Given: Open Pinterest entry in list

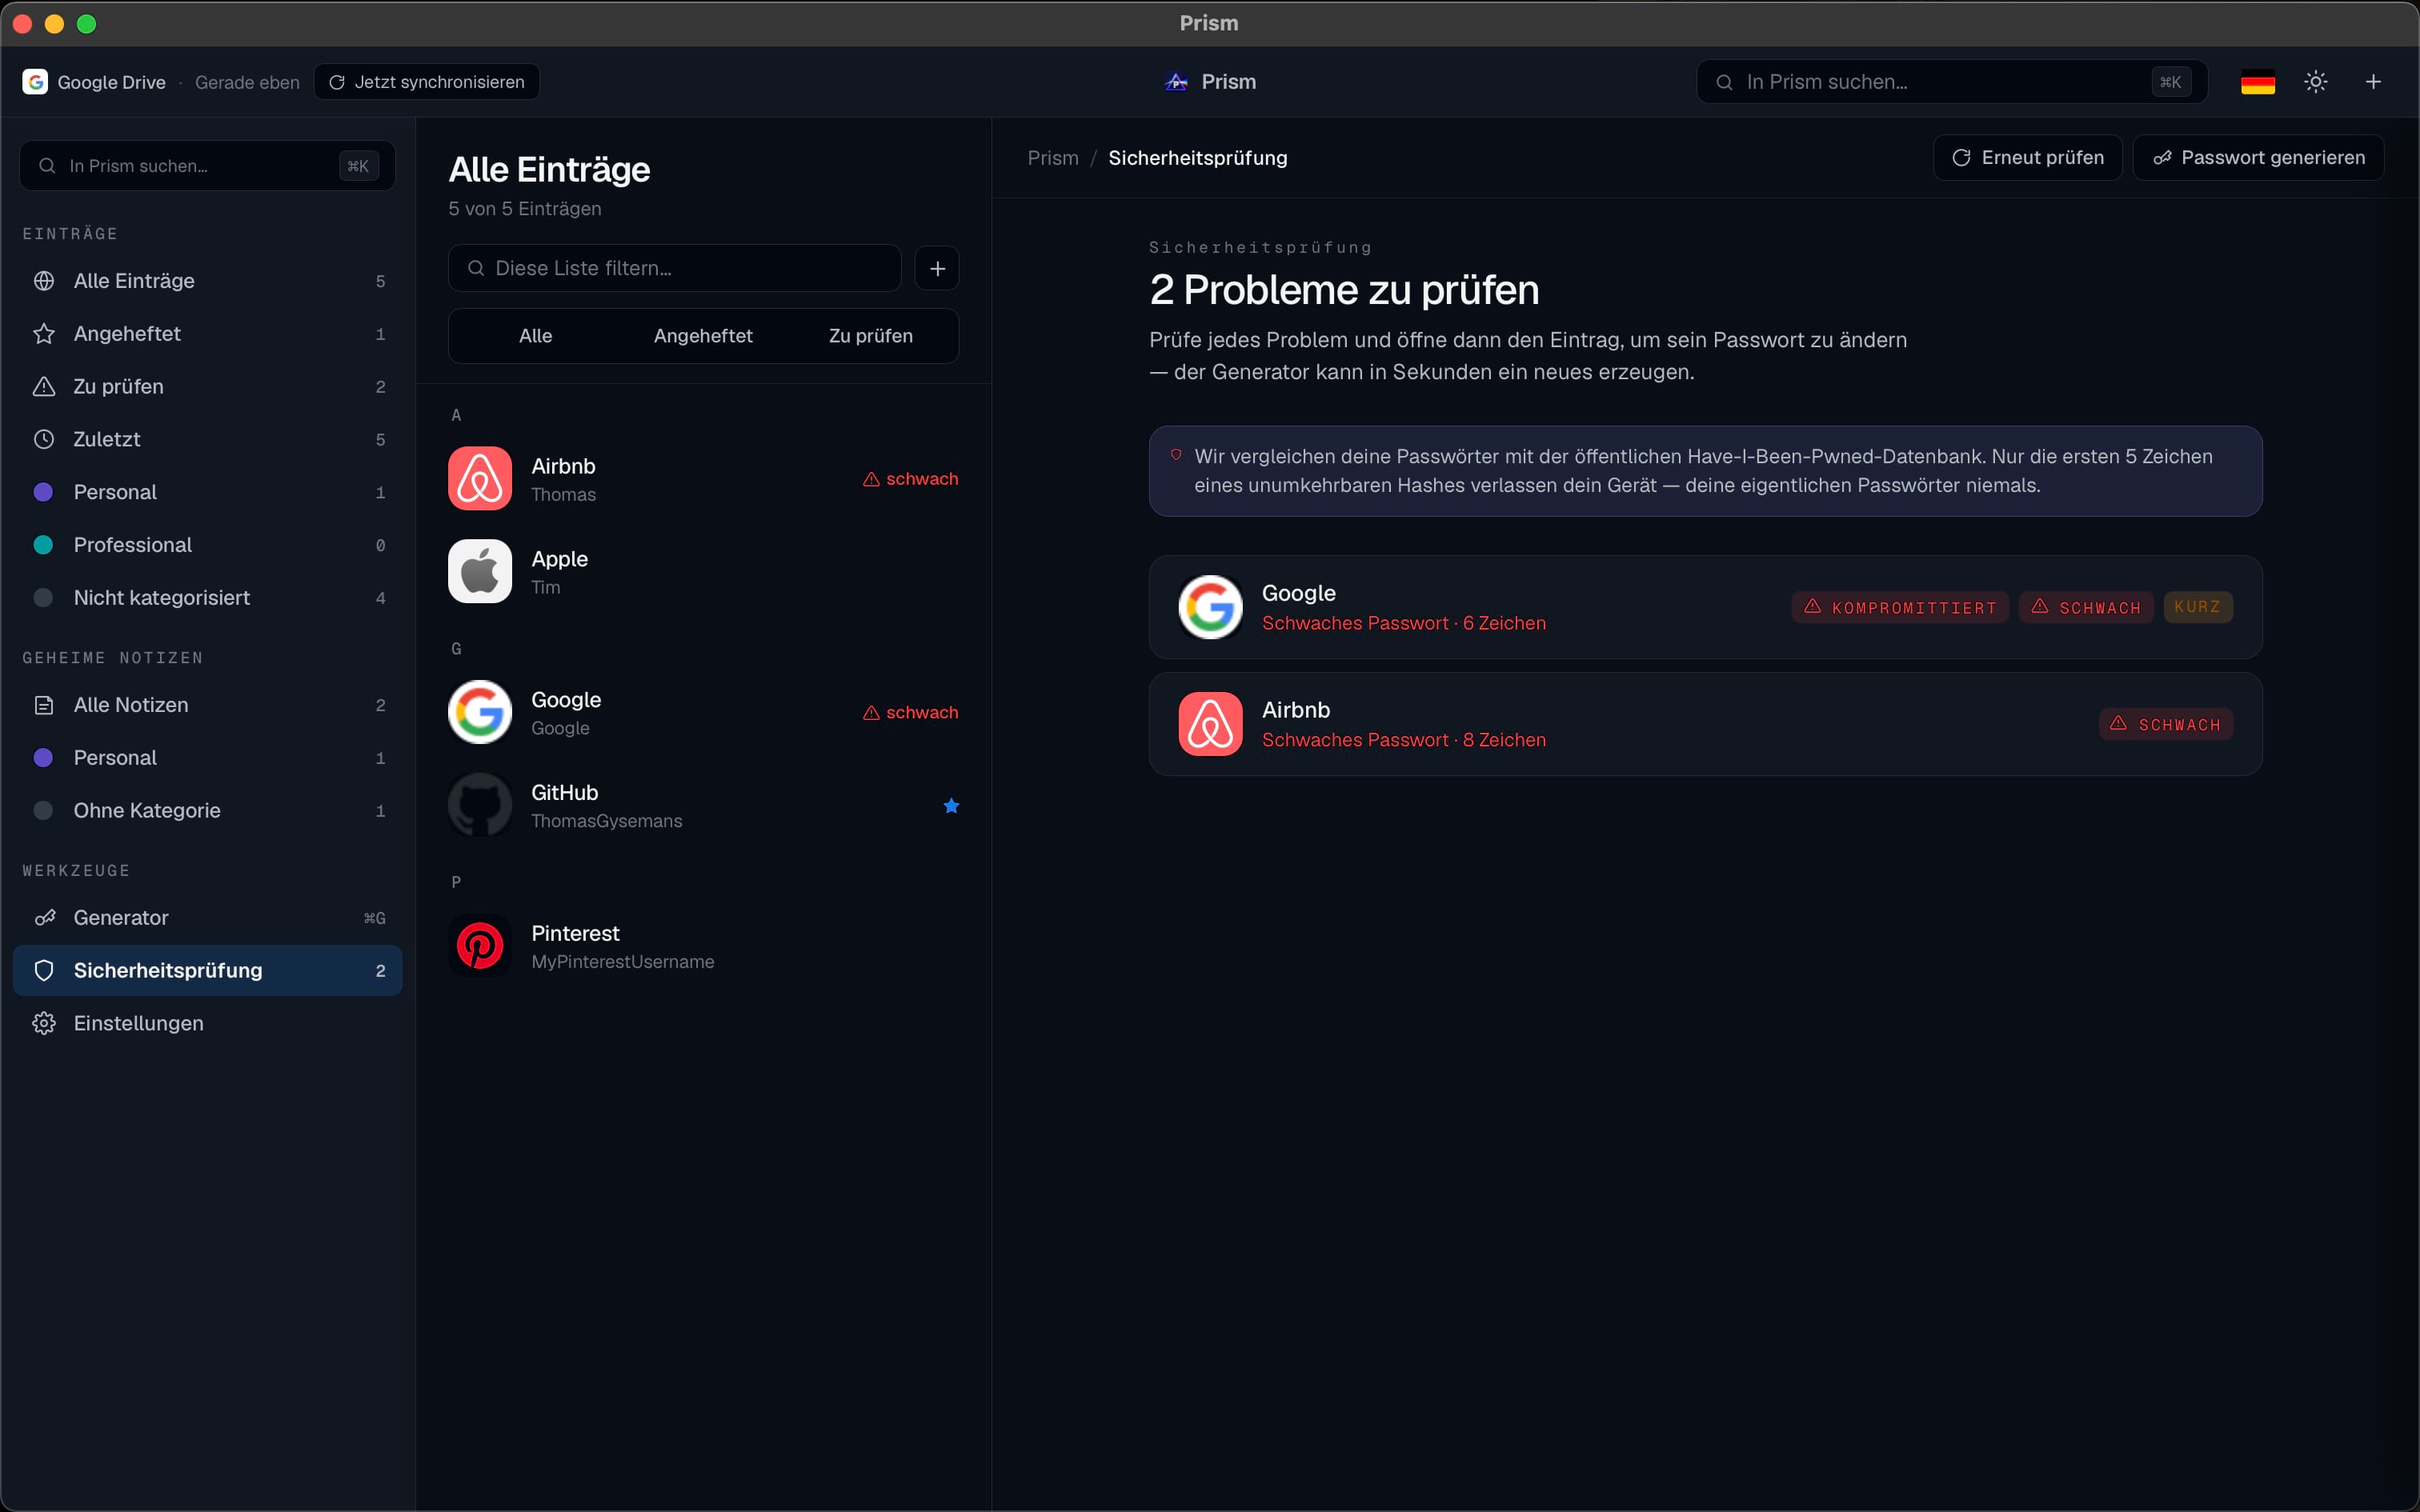Looking at the screenshot, I should [704, 946].
